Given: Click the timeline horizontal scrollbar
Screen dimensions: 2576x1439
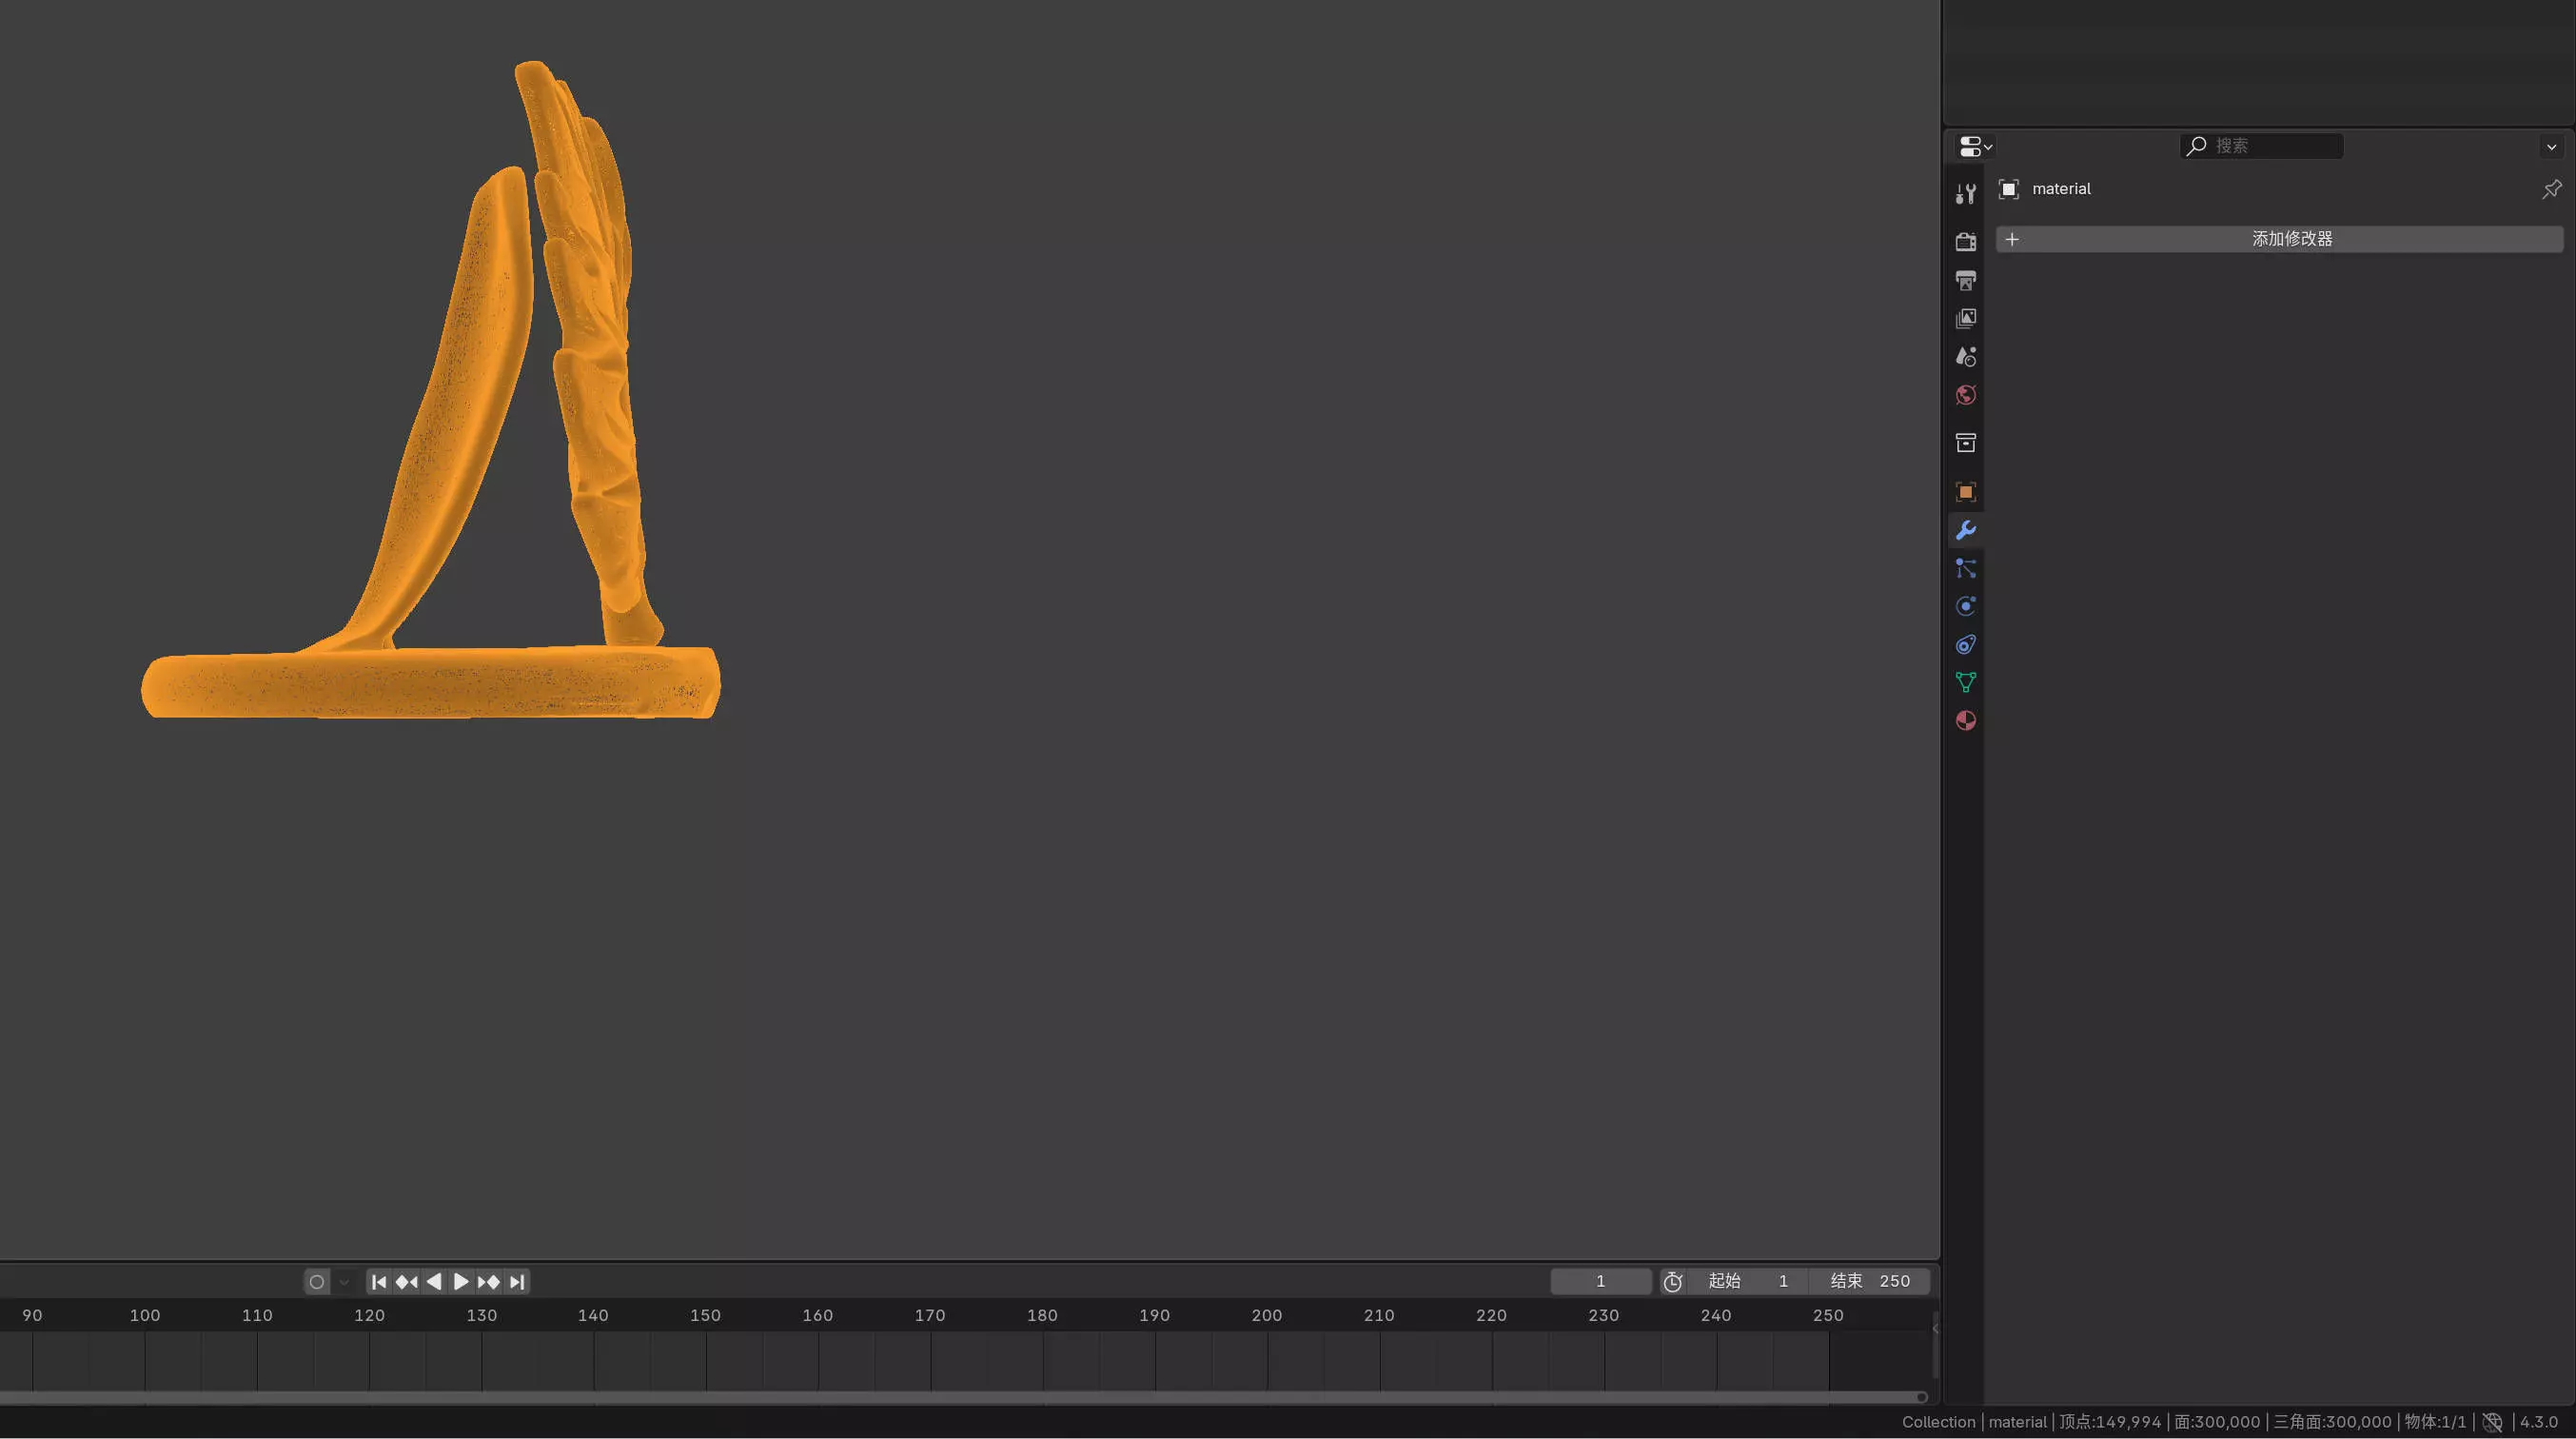Looking at the screenshot, I should (x=960, y=1397).
